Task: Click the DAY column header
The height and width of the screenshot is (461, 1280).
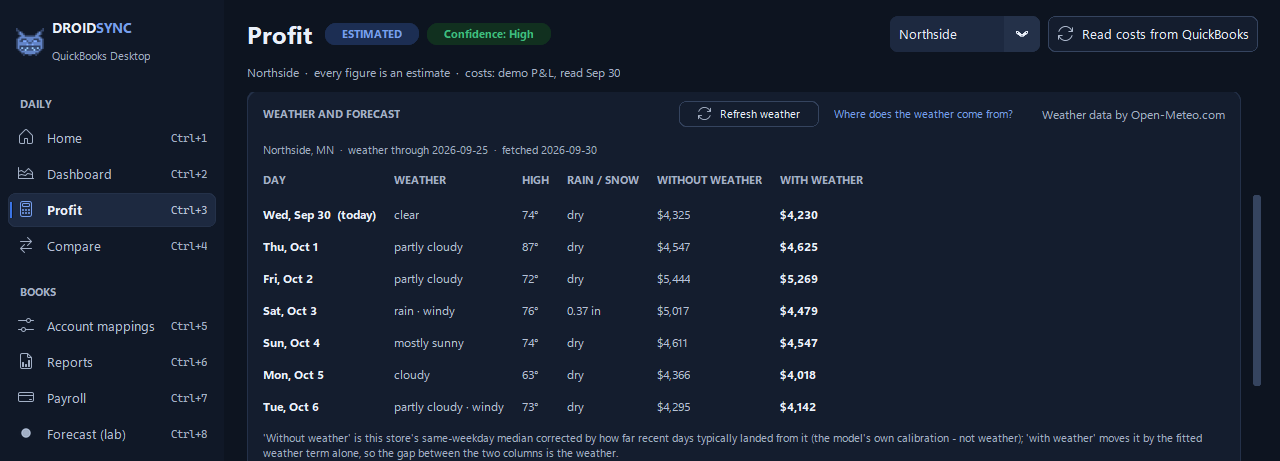Action: (x=274, y=180)
